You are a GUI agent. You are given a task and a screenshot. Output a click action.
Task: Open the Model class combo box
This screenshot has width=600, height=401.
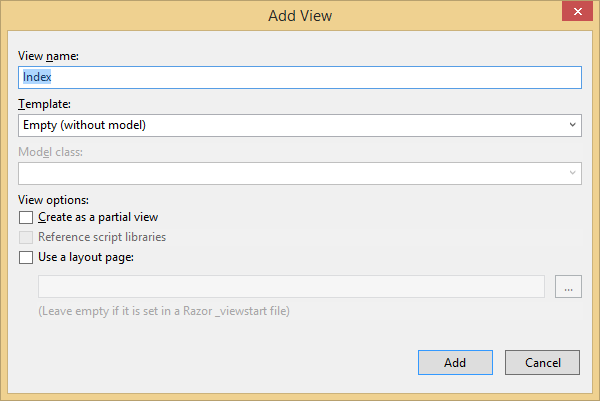(300, 173)
